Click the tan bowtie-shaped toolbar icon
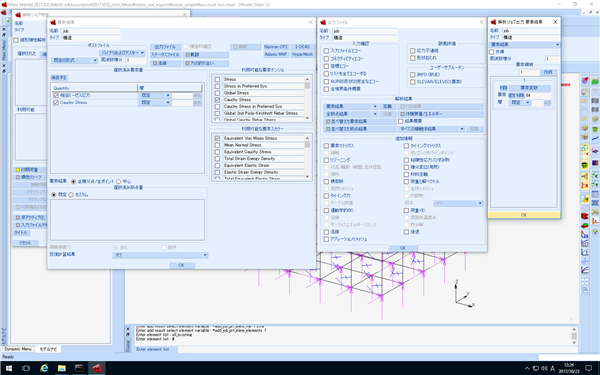This screenshot has height=375, width=600. point(595,212)
